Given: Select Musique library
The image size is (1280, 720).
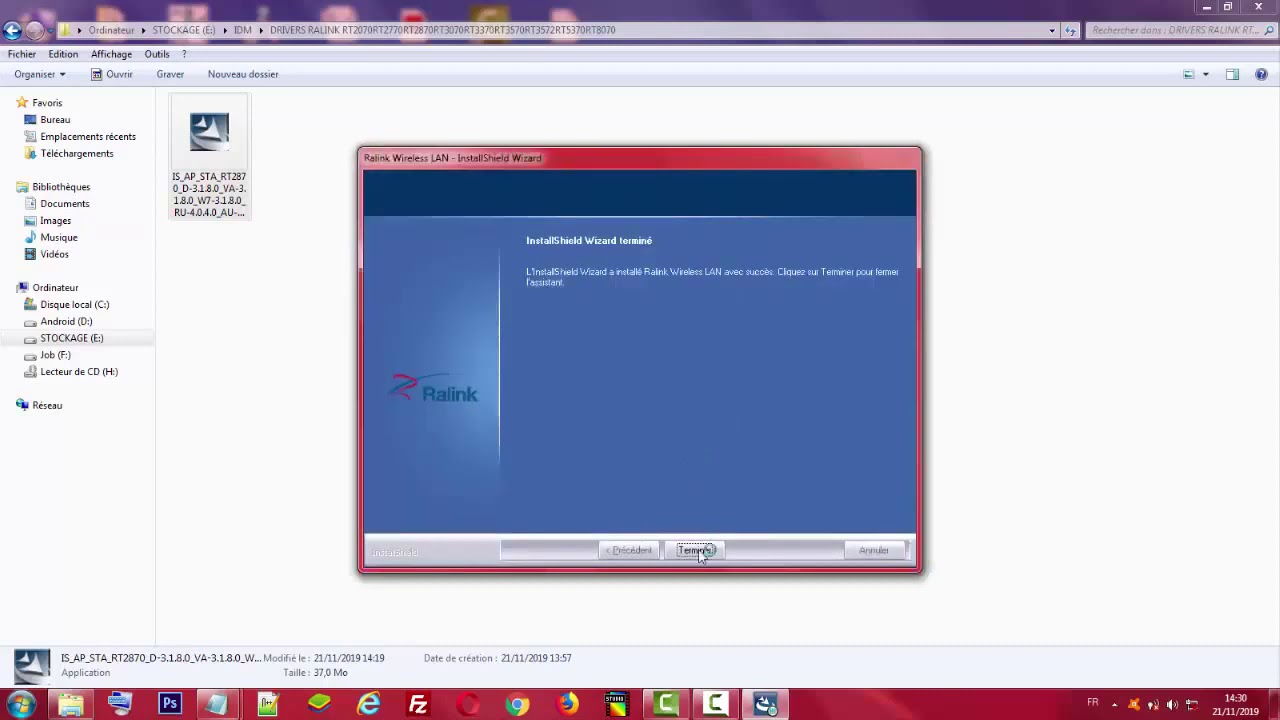Looking at the screenshot, I should click(59, 238).
